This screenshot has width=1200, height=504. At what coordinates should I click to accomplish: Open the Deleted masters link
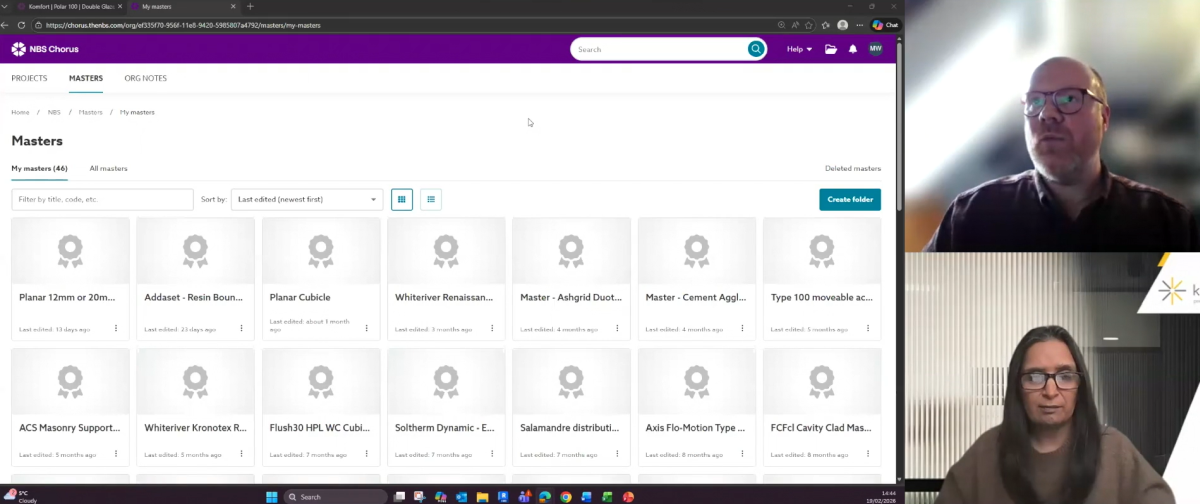point(853,168)
